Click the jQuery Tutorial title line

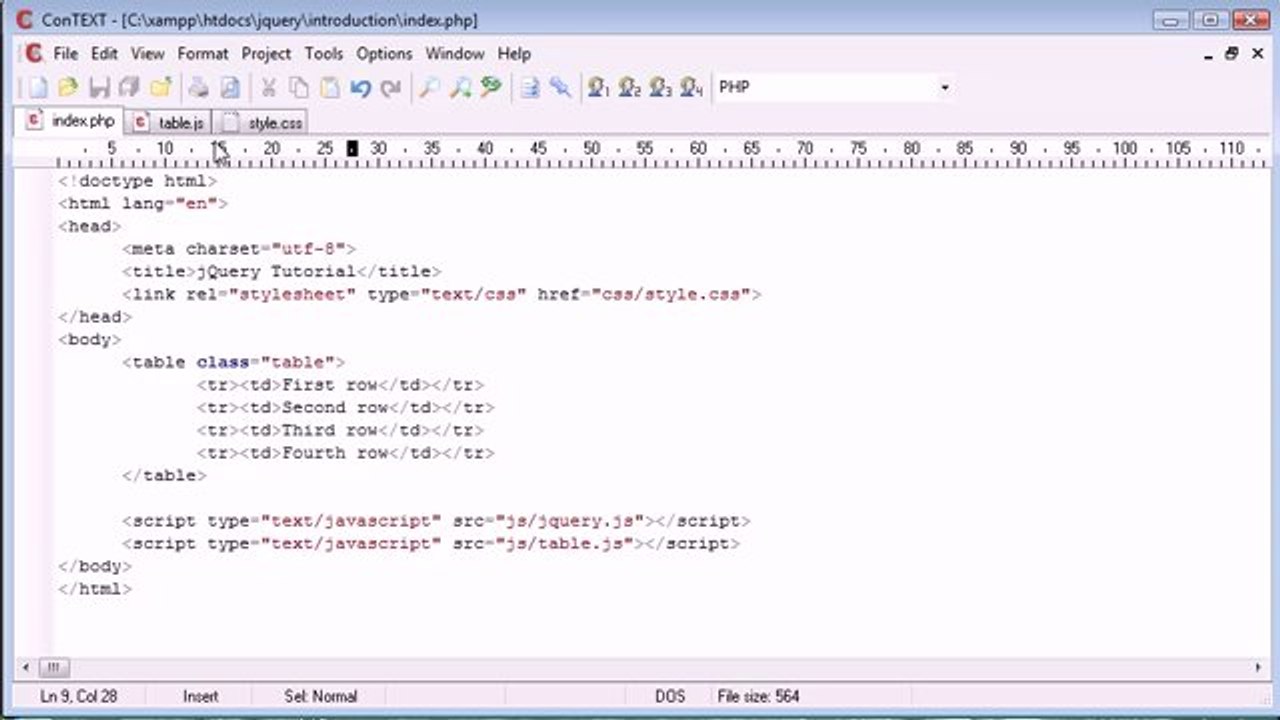point(281,271)
